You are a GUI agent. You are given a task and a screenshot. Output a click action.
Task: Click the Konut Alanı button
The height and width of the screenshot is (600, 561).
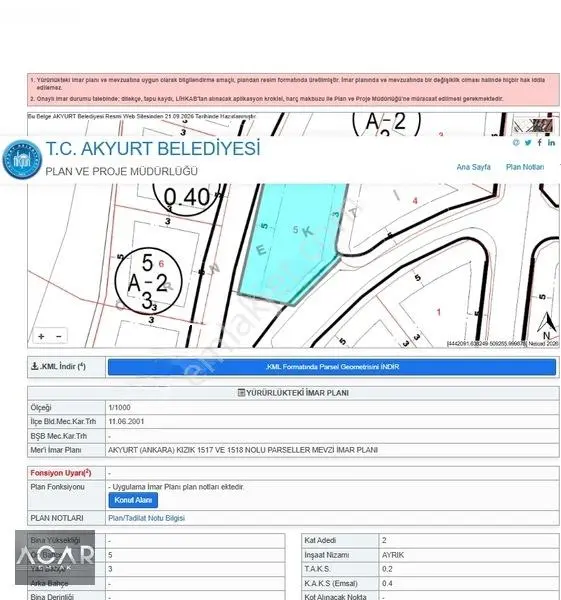click(133, 500)
